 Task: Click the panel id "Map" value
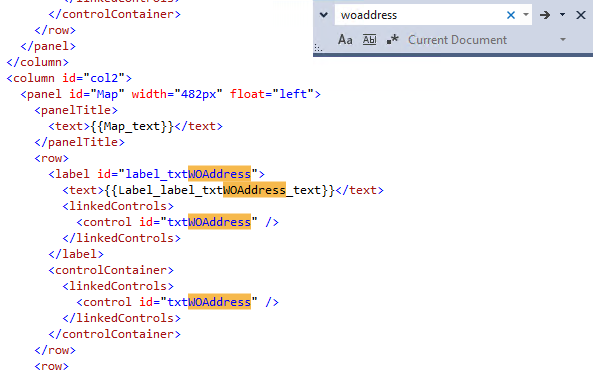click(x=107, y=94)
